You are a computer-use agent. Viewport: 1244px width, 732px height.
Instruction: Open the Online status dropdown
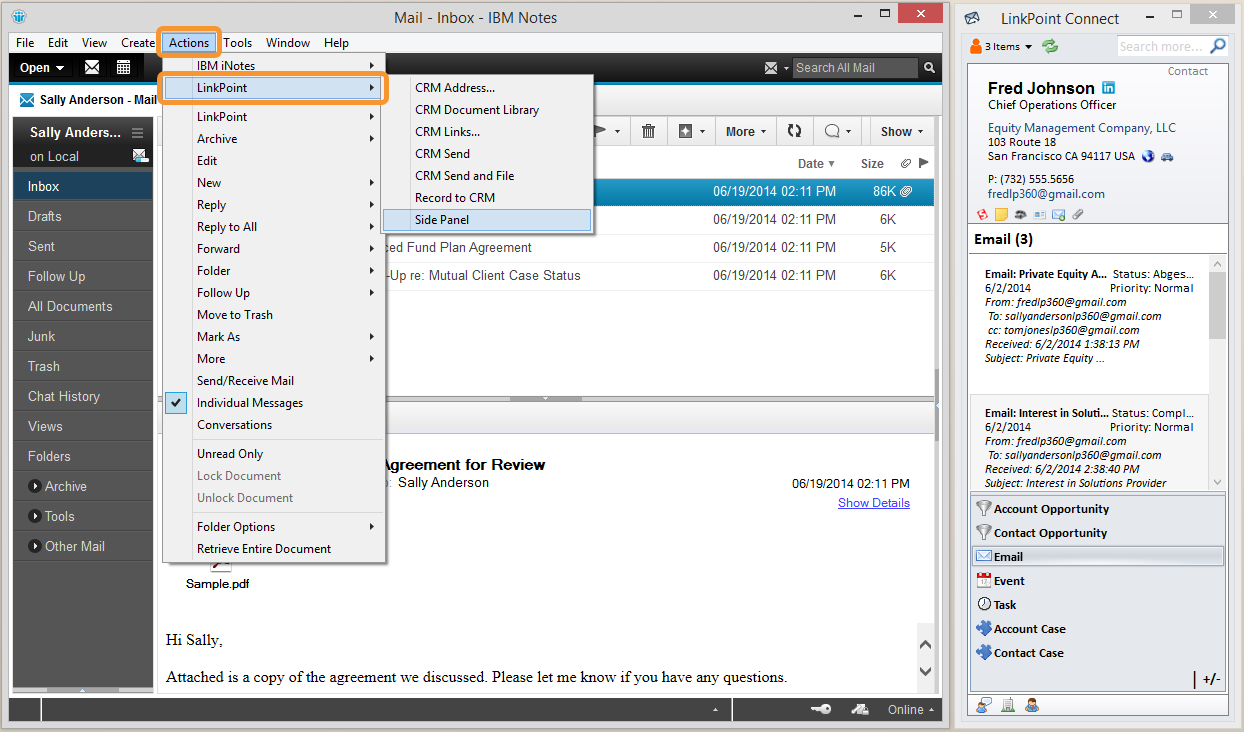tap(911, 709)
